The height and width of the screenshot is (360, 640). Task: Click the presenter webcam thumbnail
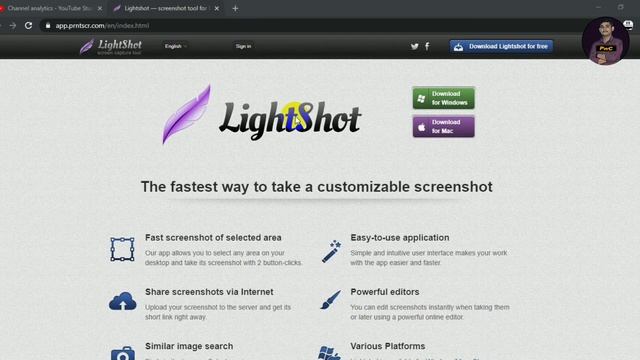pyautogui.click(x=605, y=41)
